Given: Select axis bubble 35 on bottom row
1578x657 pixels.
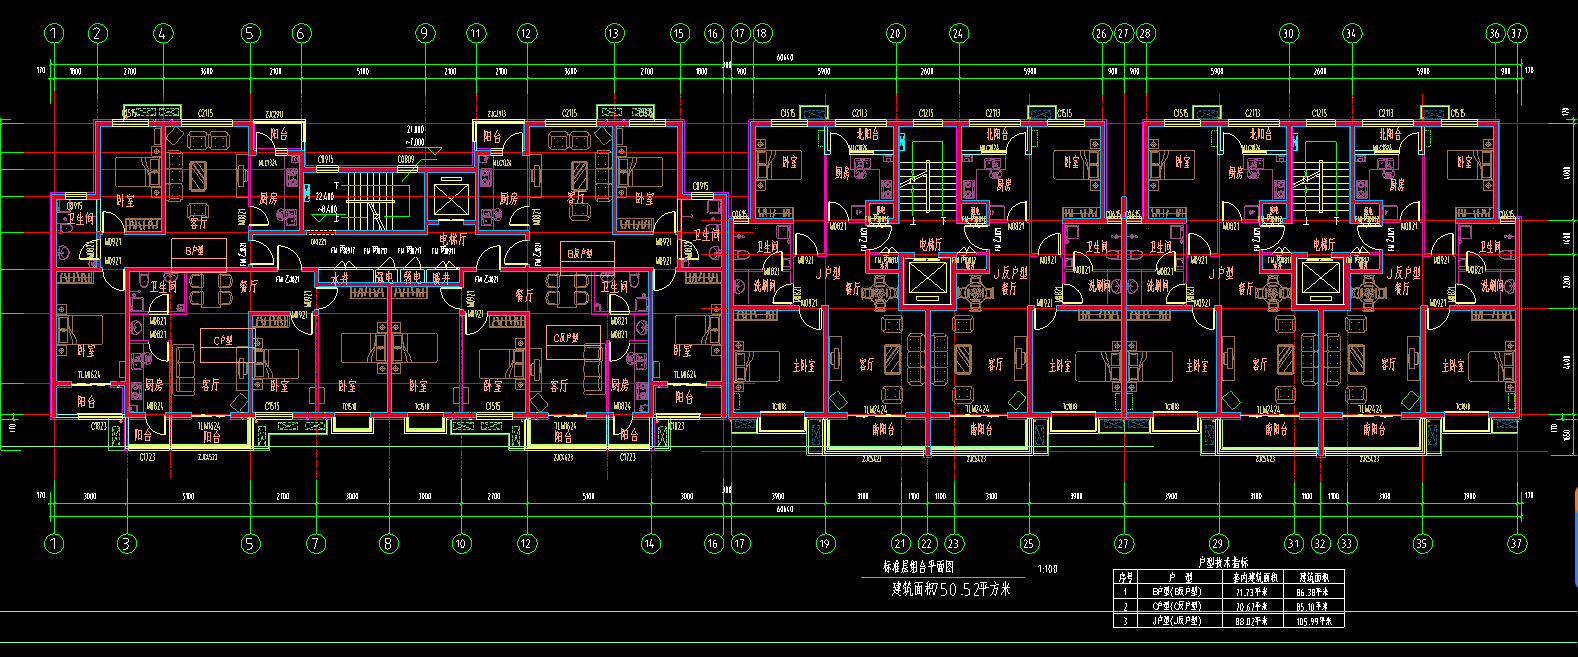Looking at the screenshot, I should click(x=1421, y=544).
